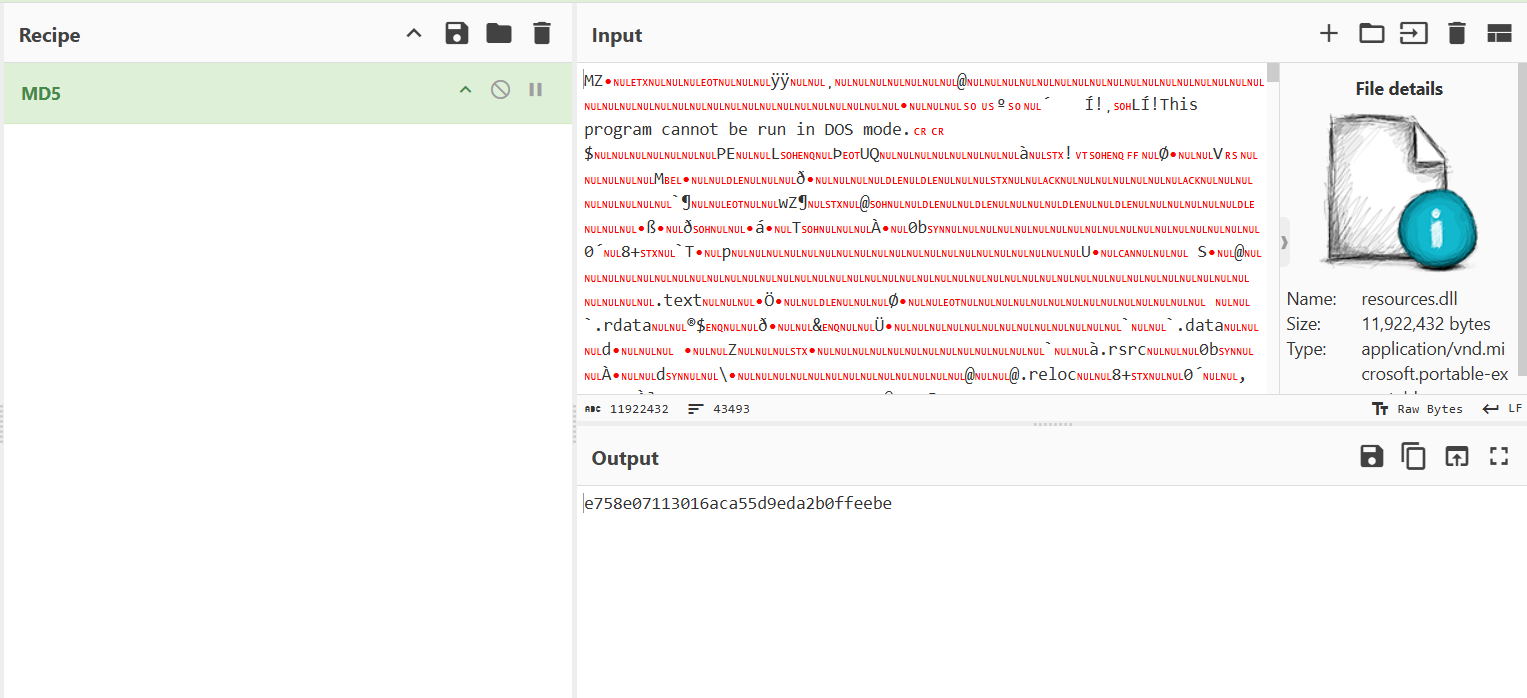This screenshot has height=698, width=1527.
Task: Select the MD5 hash output text
Action: 738,503
